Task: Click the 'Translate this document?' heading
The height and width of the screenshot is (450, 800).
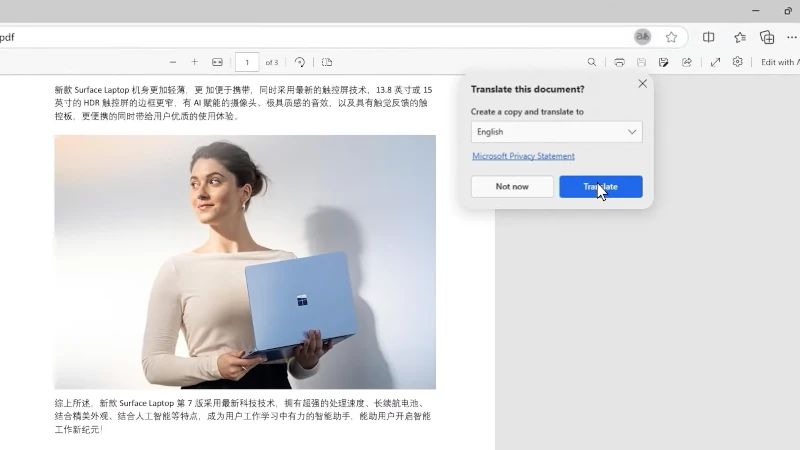Action: tap(528, 89)
